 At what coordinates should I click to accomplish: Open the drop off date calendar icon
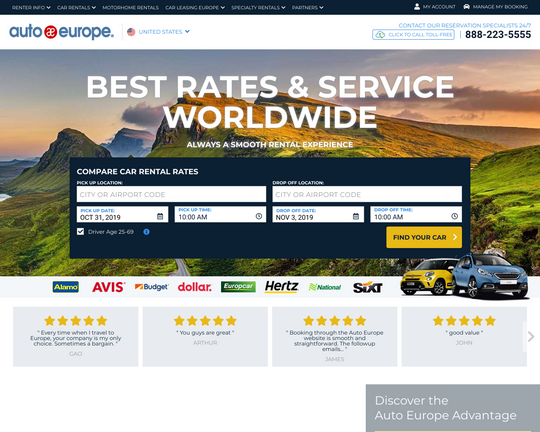point(356,216)
